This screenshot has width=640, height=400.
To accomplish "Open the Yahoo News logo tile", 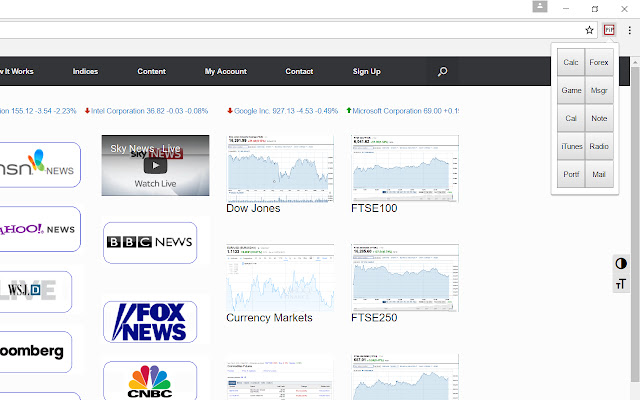I will pos(40,229).
